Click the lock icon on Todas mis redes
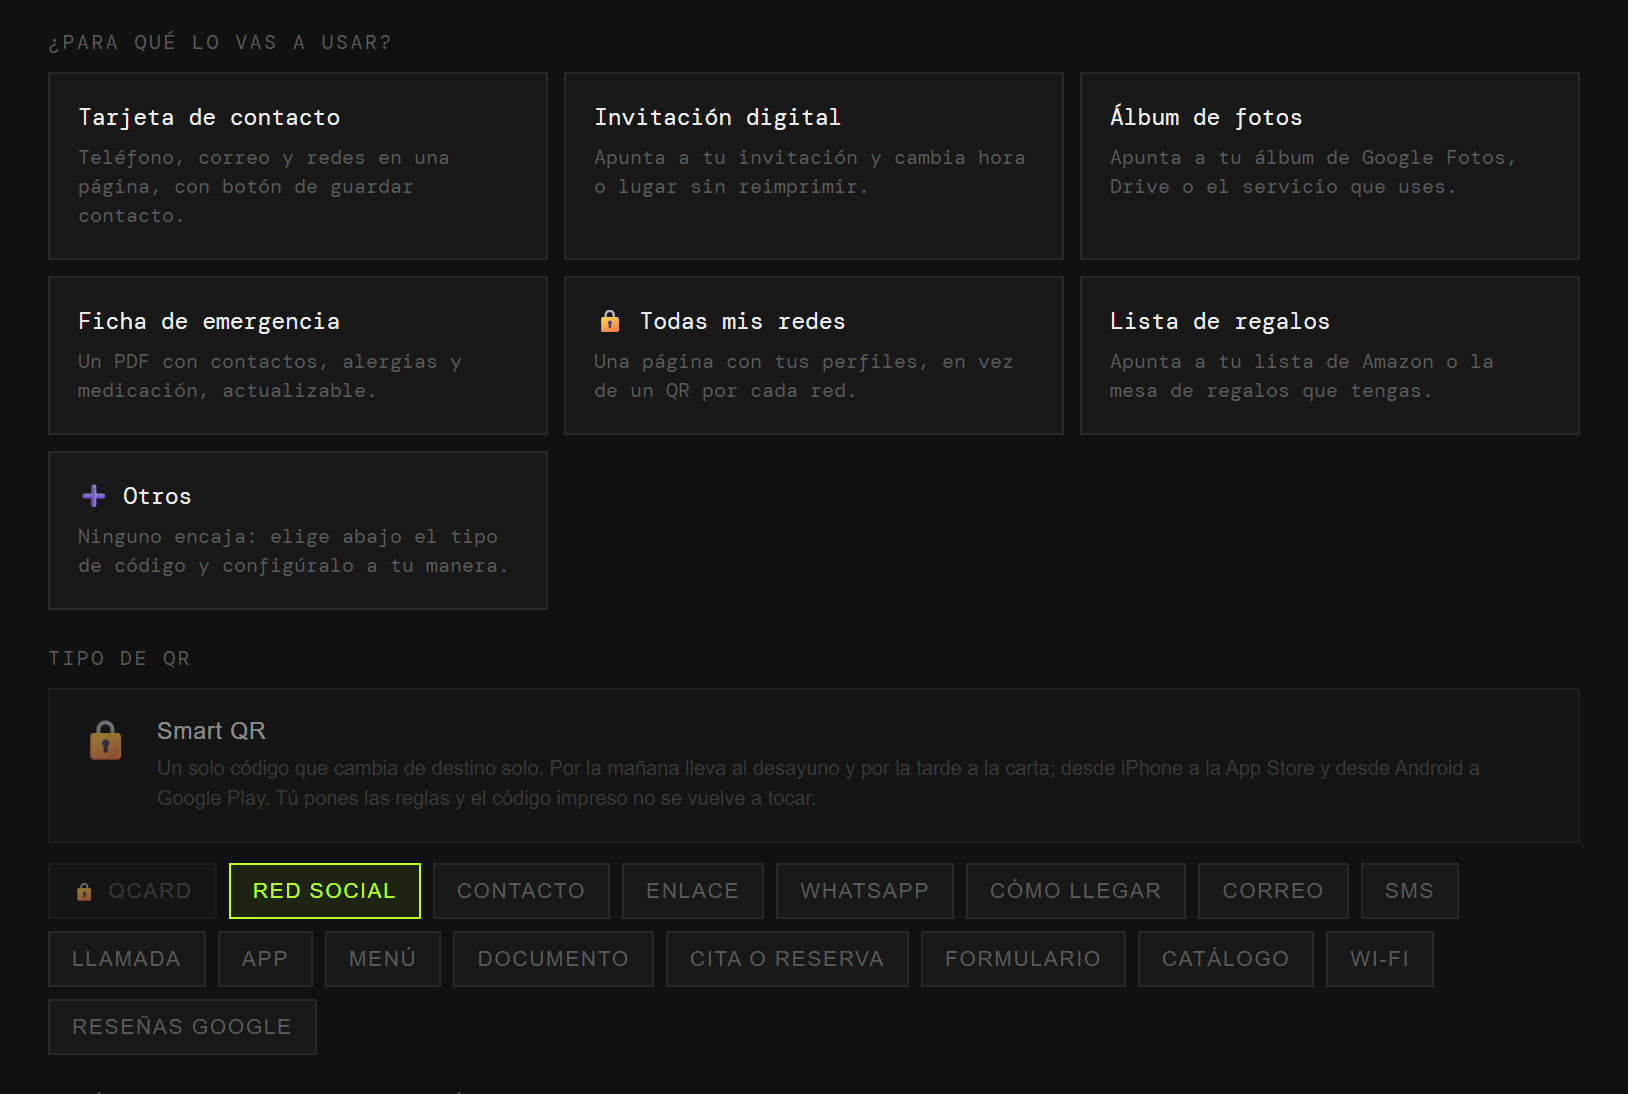 coord(610,321)
